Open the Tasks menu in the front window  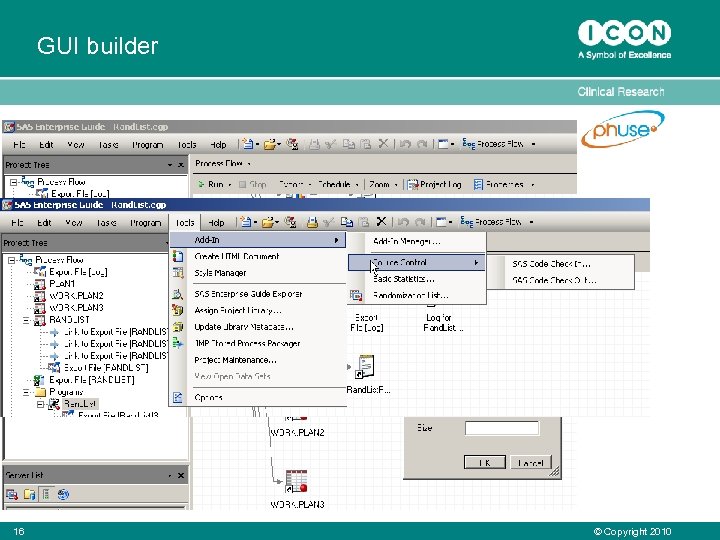[106, 223]
